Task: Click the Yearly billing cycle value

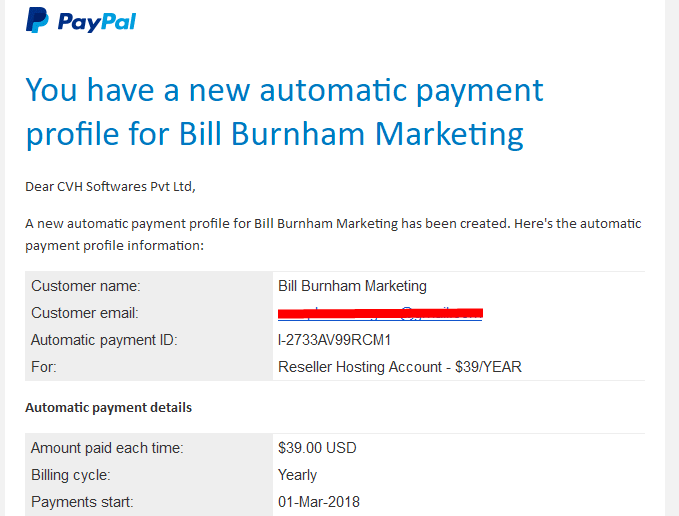Action: (x=297, y=475)
